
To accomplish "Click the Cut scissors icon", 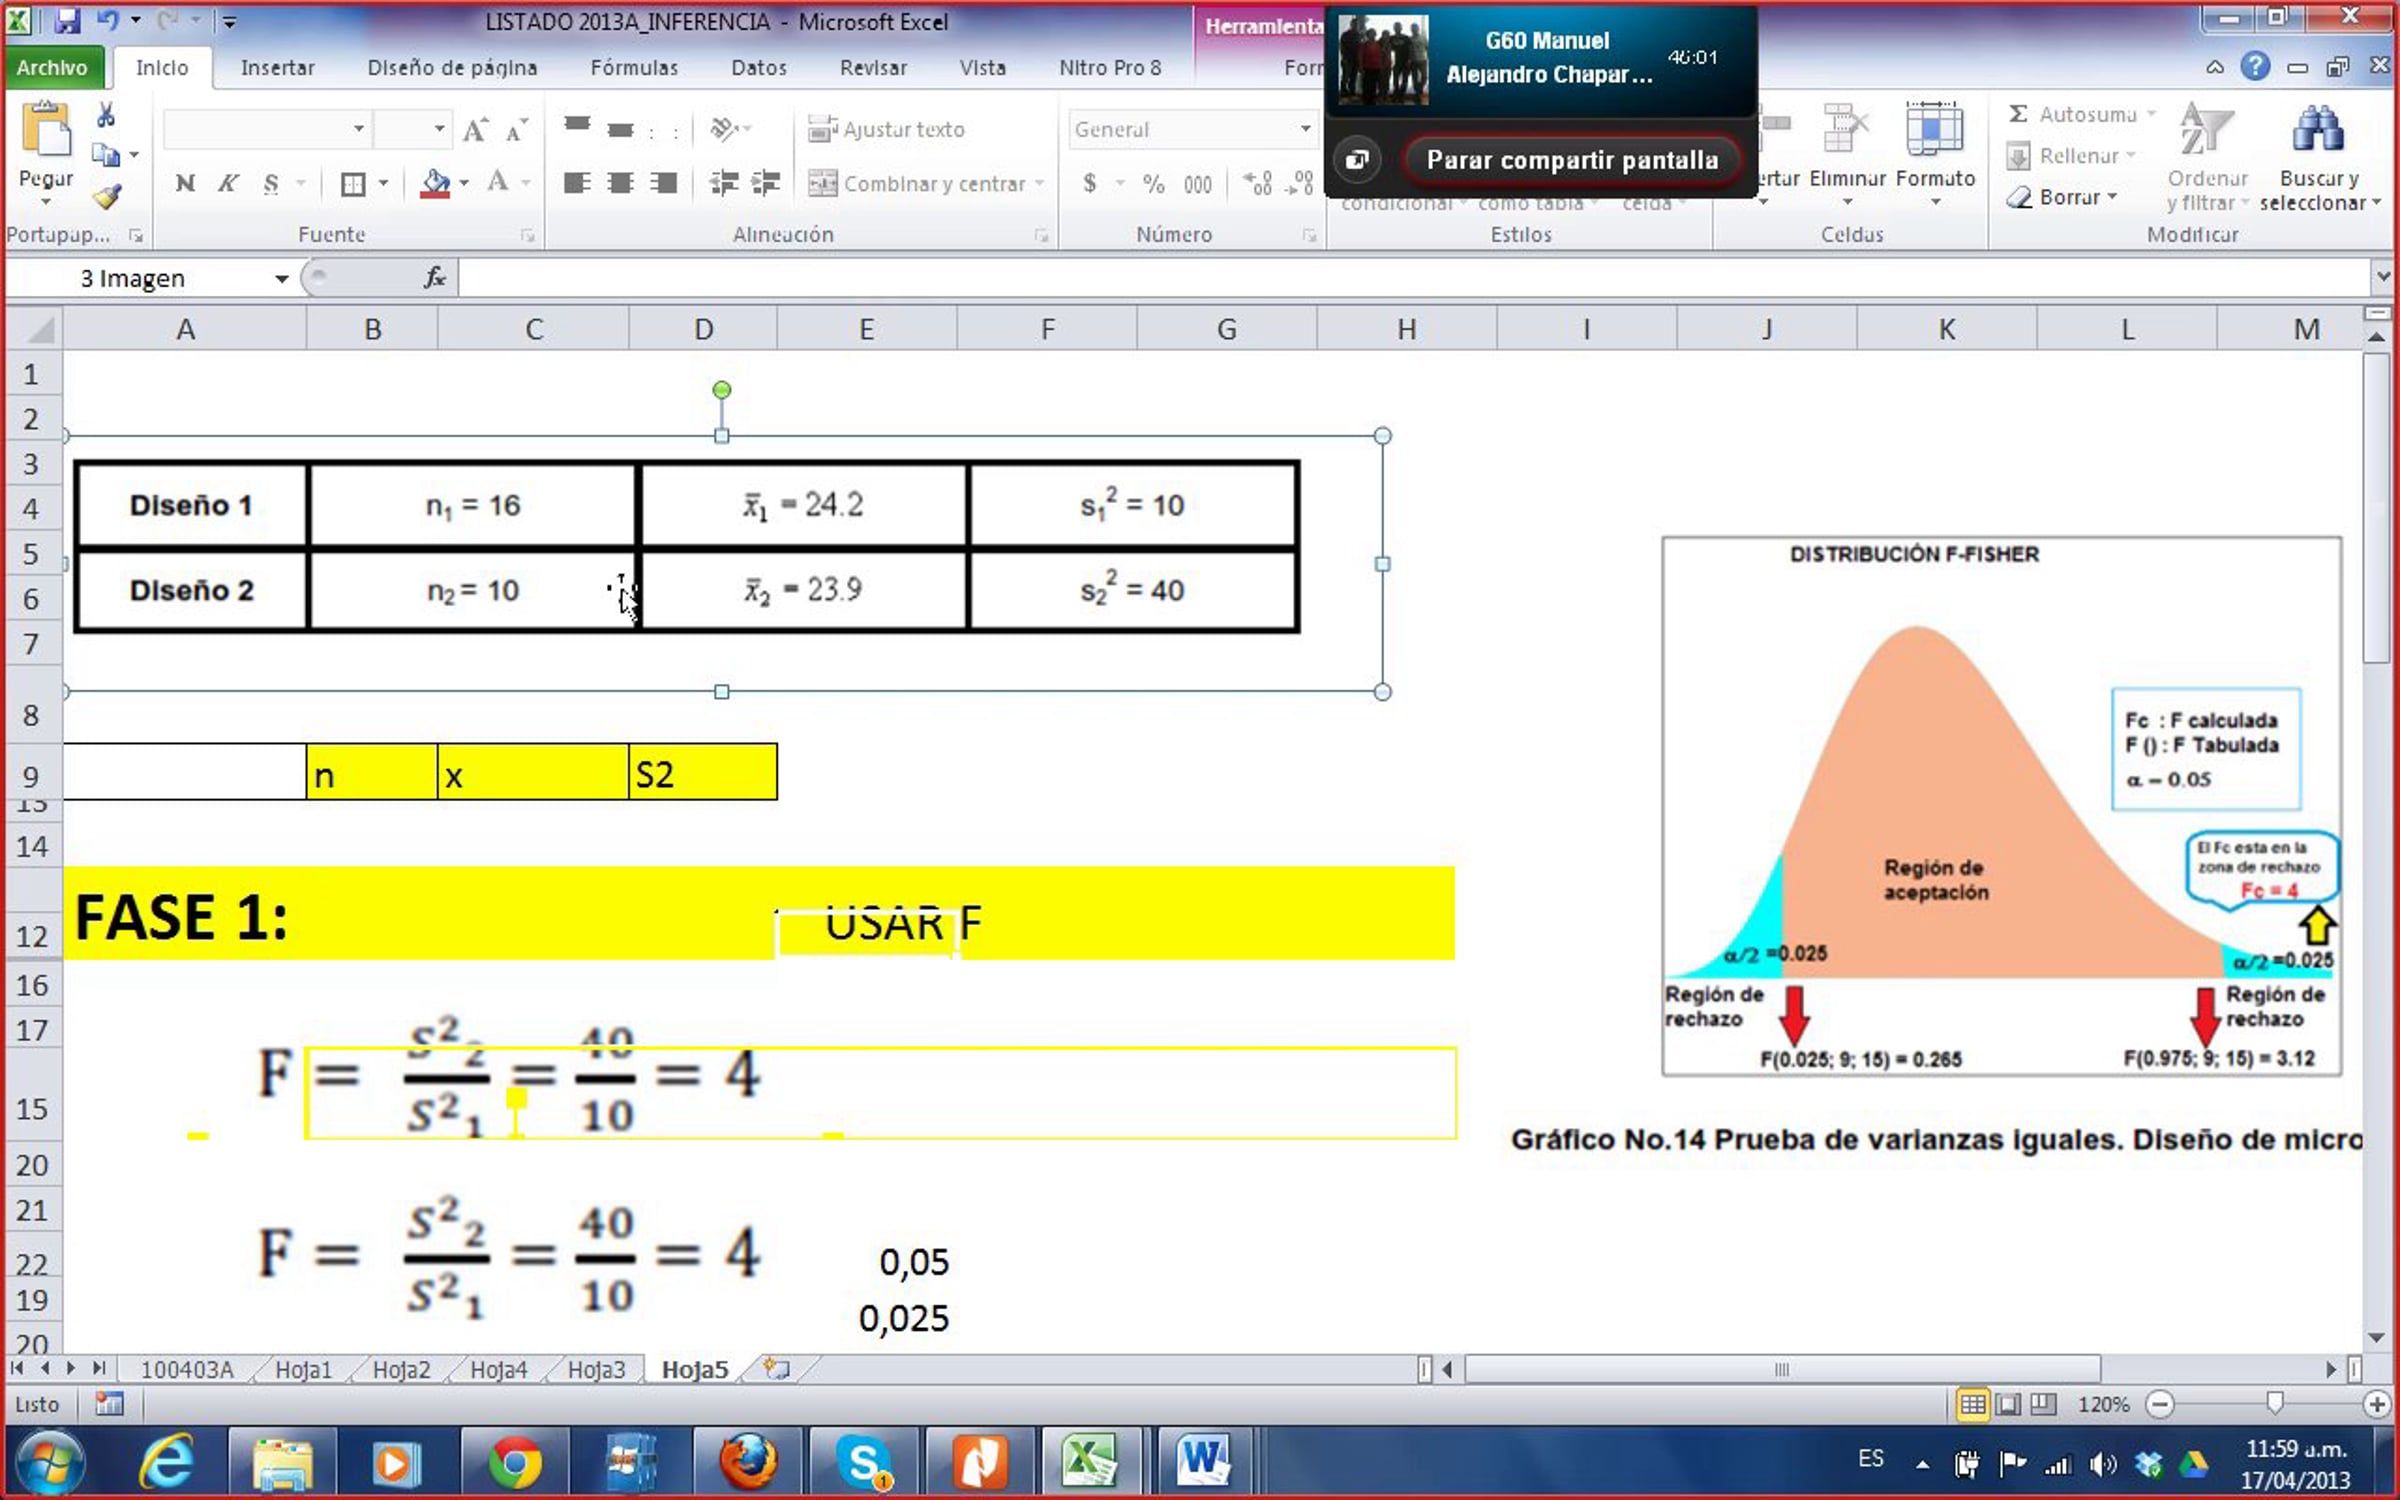I will tap(105, 114).
